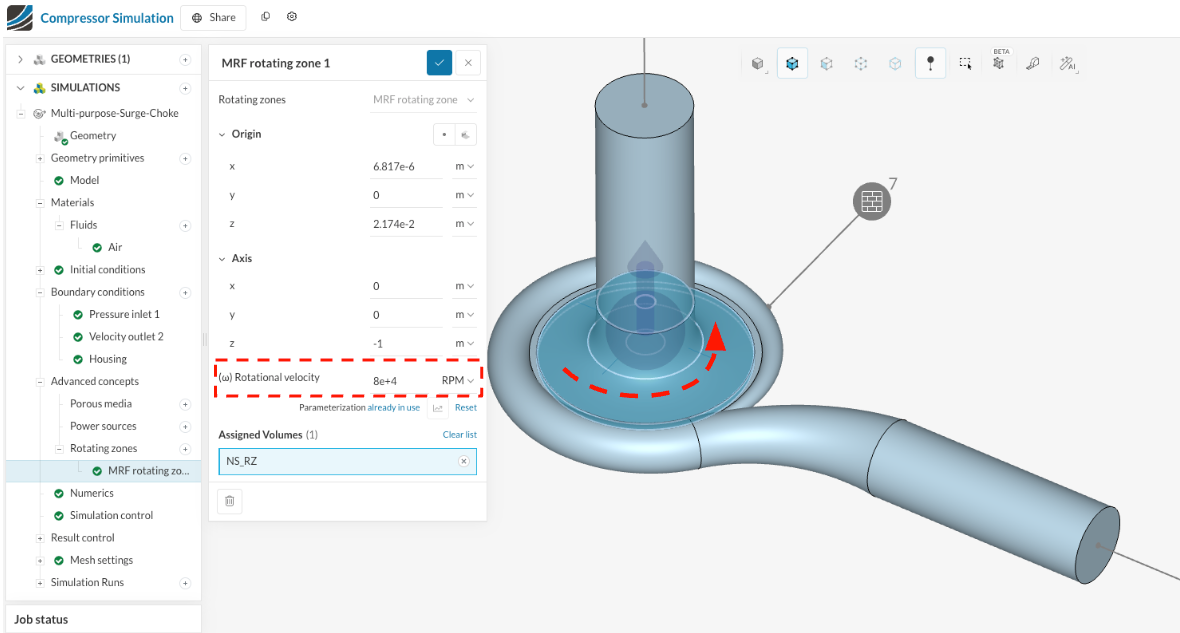Viewport: 1180px width, 633px height.
Task: Activate the box selection tool
Action: pos(965,64)
